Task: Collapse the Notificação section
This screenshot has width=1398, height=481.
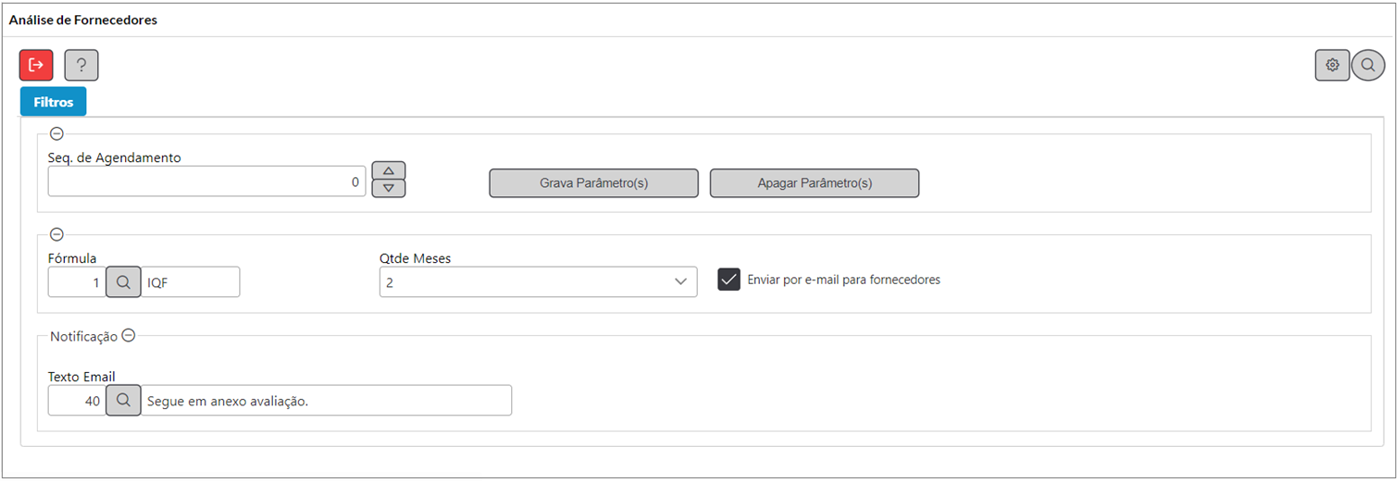Action: tap(128, 336)
